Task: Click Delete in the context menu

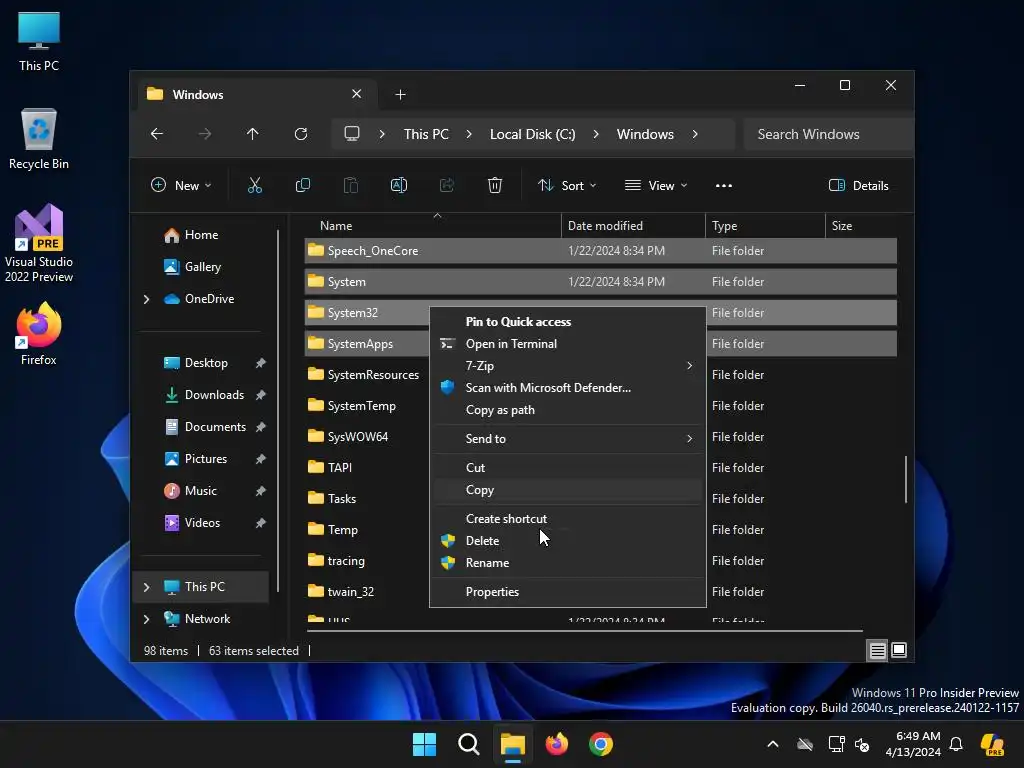Action: pos(568,541)
